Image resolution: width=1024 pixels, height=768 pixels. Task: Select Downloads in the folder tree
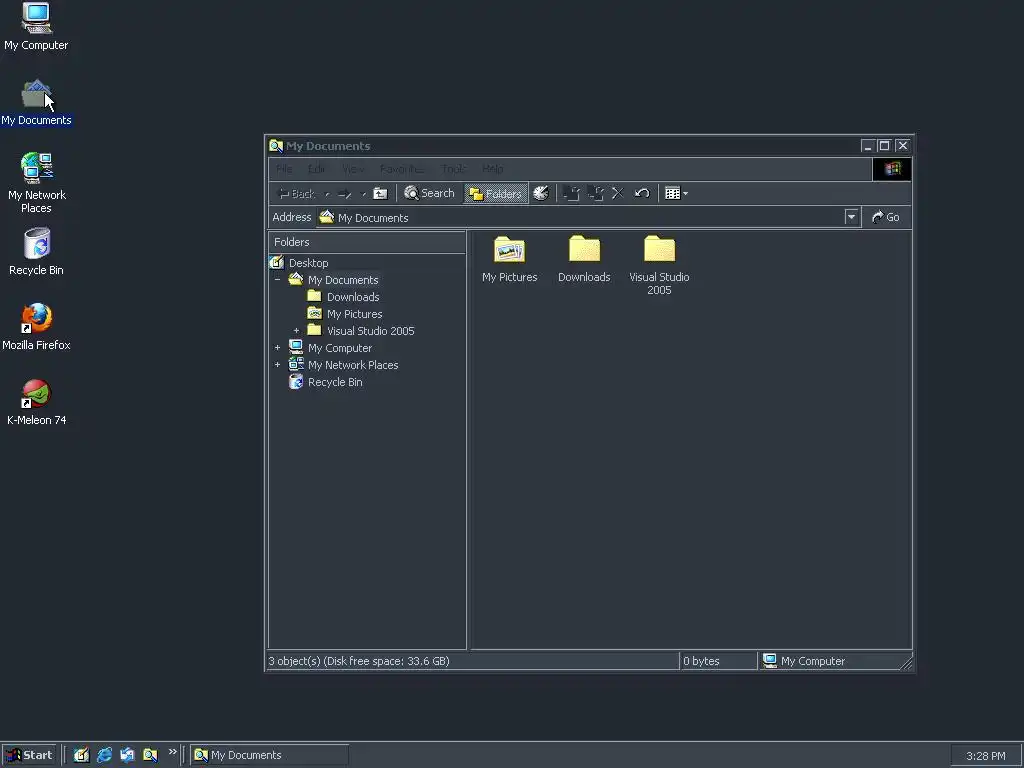pos(353,297)
